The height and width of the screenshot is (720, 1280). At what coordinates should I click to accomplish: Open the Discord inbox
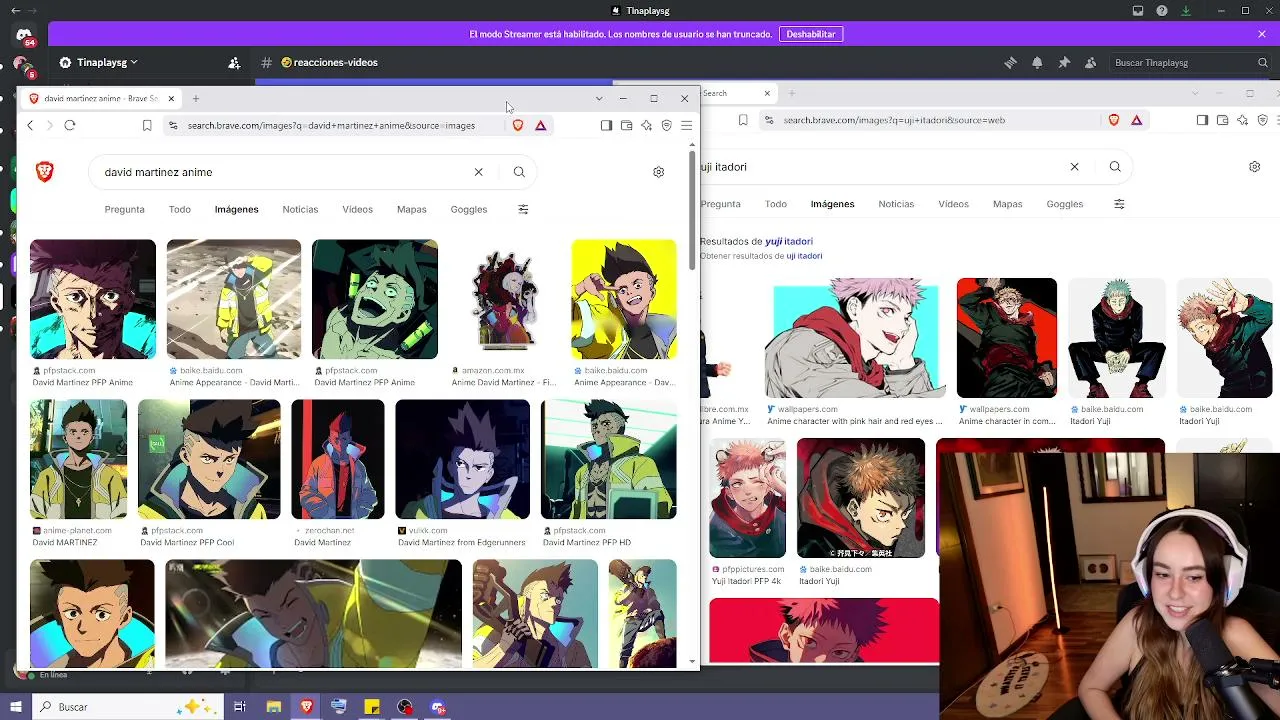click(1138, 11)
